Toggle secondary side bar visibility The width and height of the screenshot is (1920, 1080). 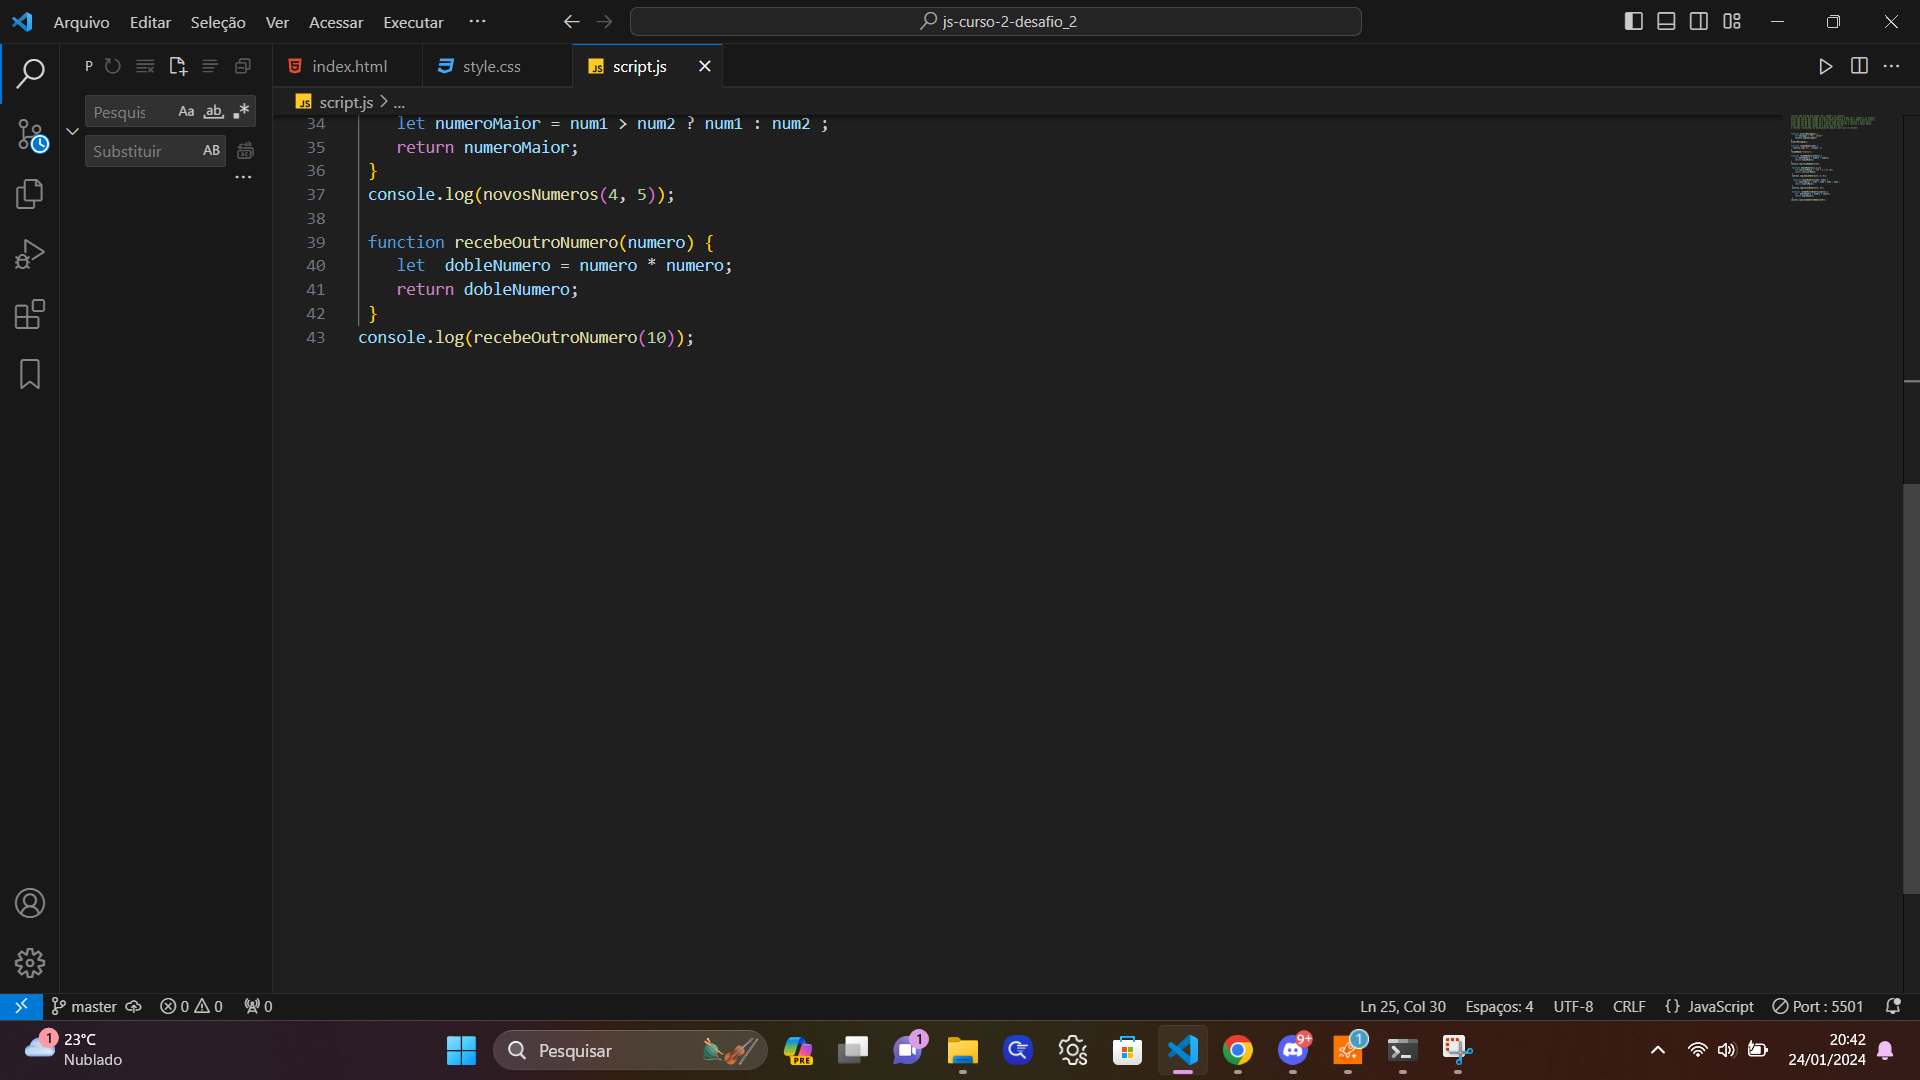pos(1699,21)
